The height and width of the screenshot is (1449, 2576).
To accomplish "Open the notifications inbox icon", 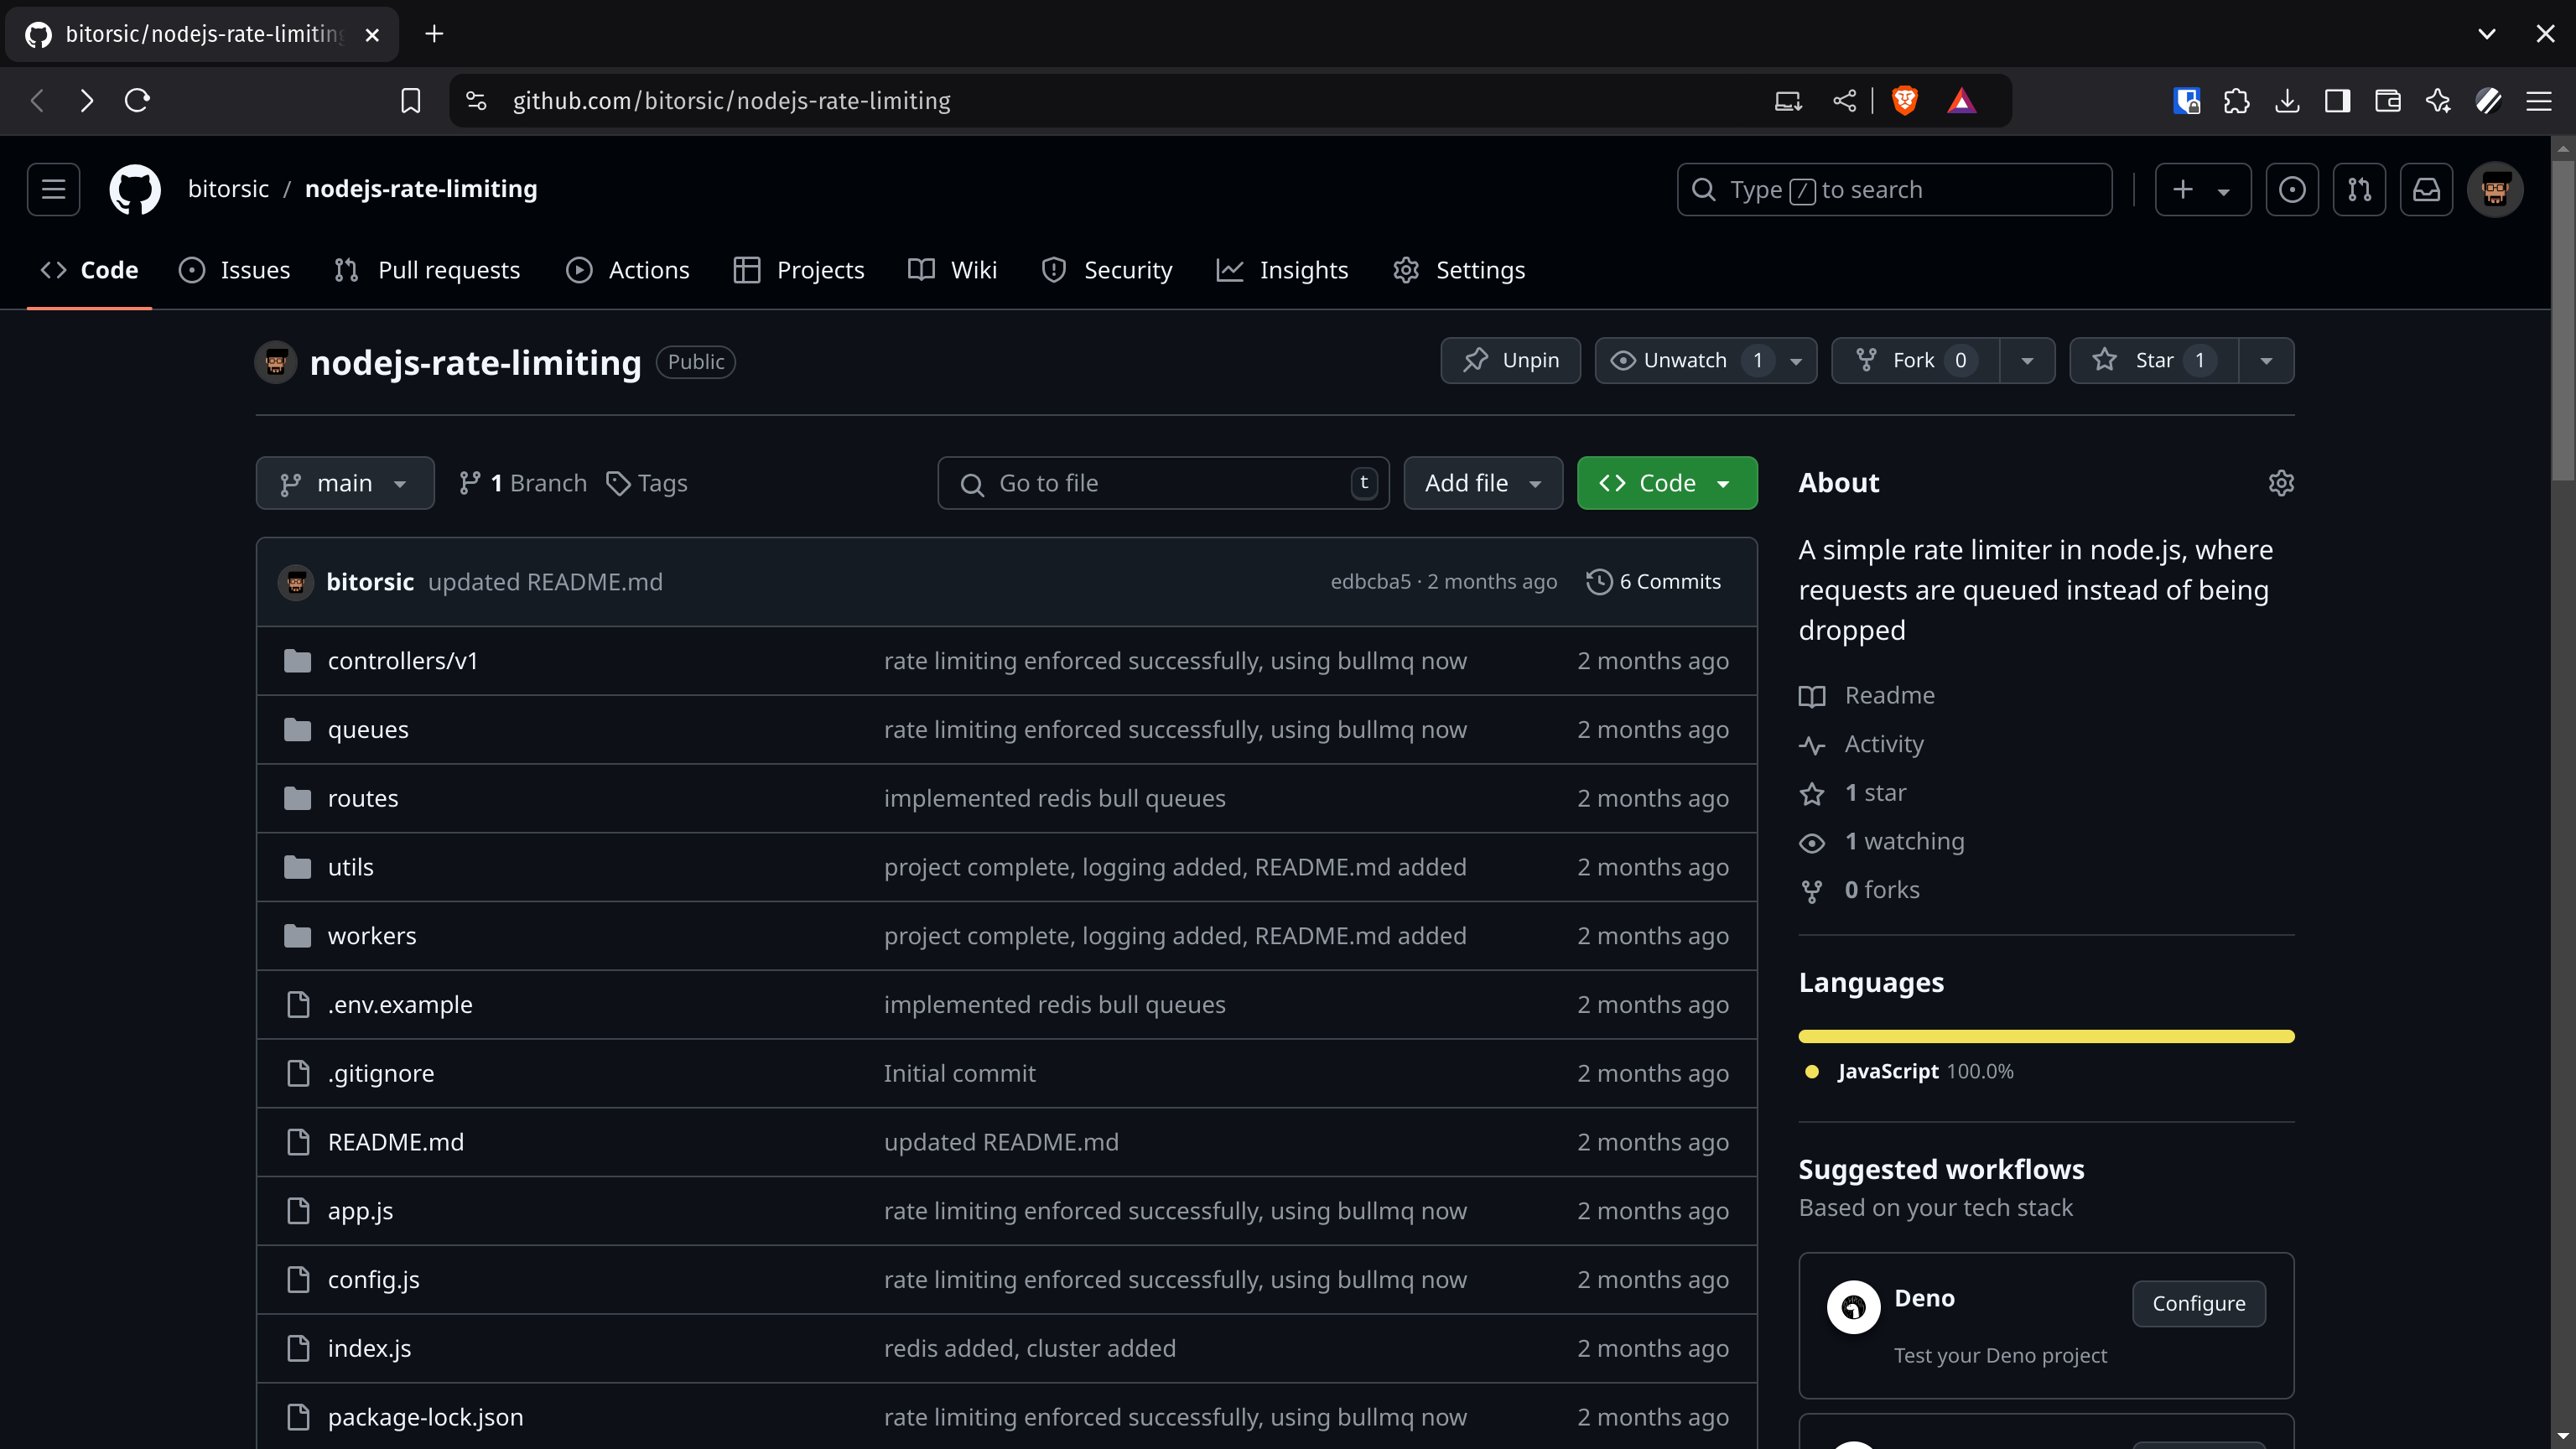I will [2427, 189].
